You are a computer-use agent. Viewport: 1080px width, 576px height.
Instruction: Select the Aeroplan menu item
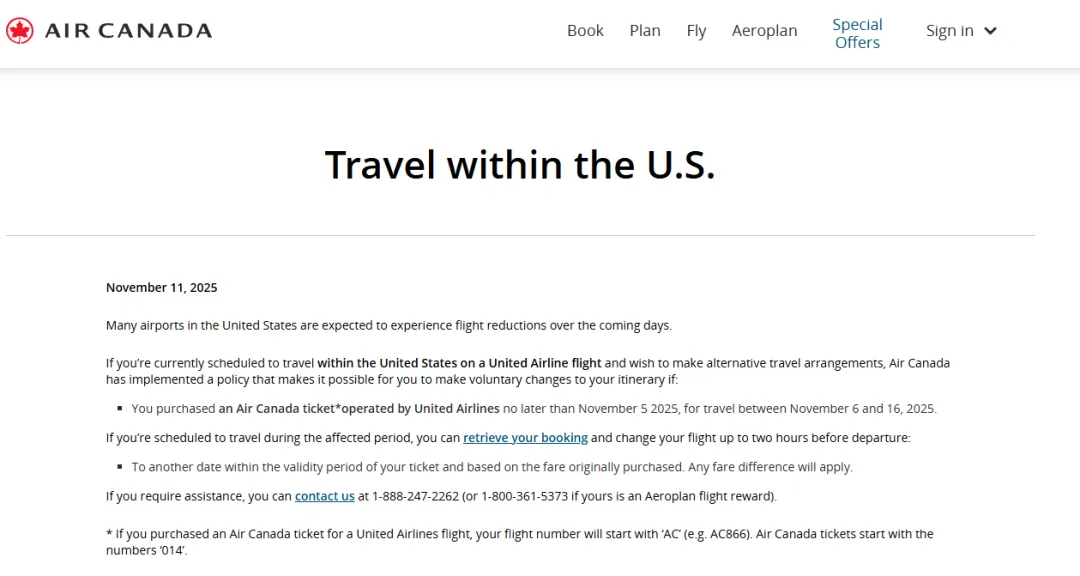coord(764,31)
